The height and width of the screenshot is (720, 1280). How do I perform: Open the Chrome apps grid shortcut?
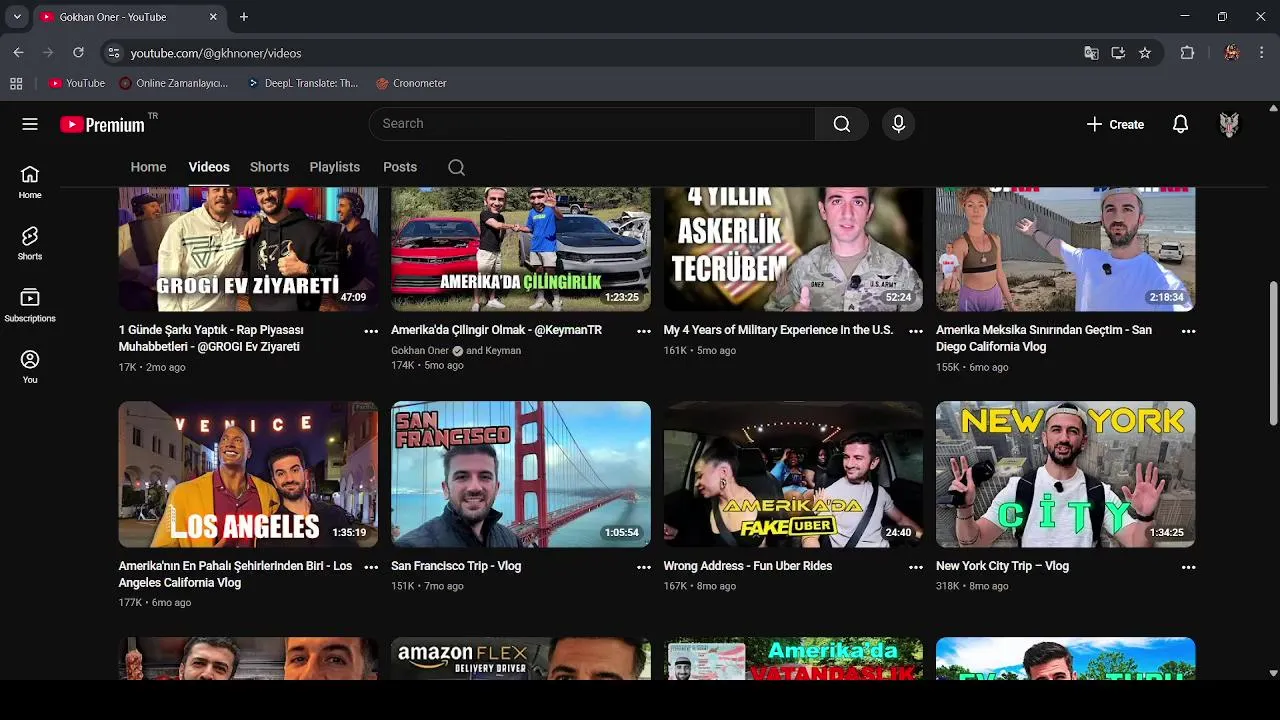[x=16, y=83]
